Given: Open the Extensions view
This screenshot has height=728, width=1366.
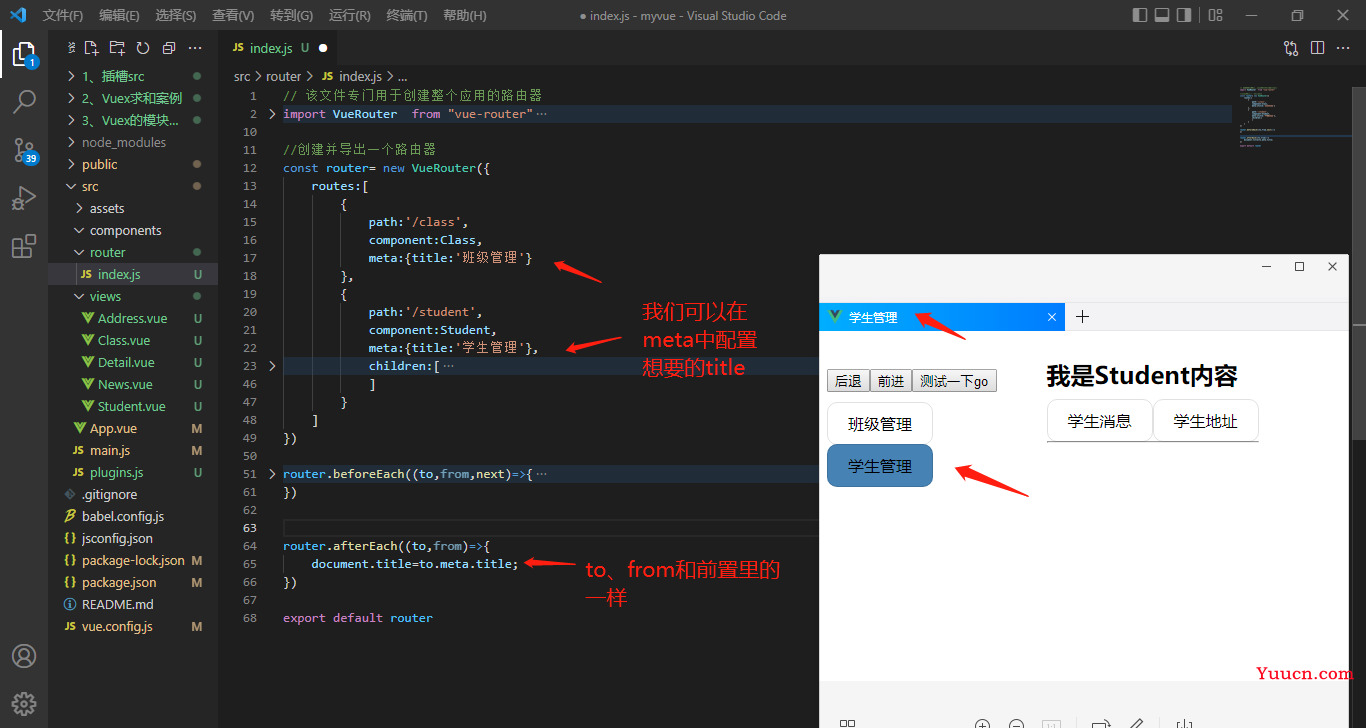Looking at the screenshot, I should pos(24,246).
